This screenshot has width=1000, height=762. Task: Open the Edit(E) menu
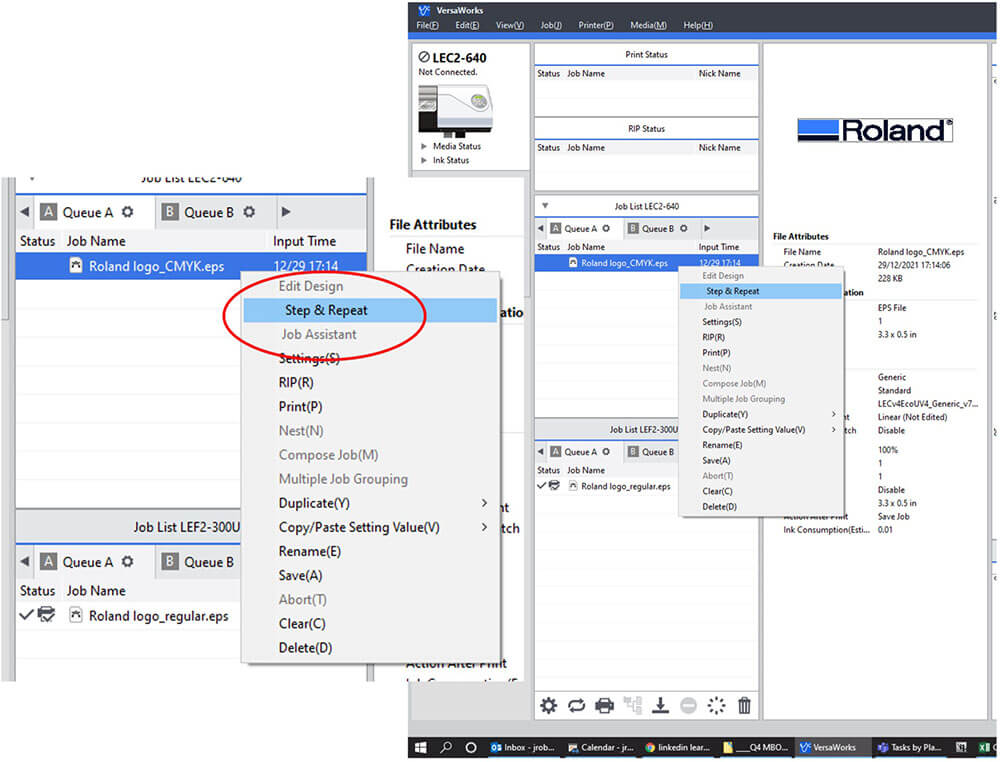pos(467,25)
